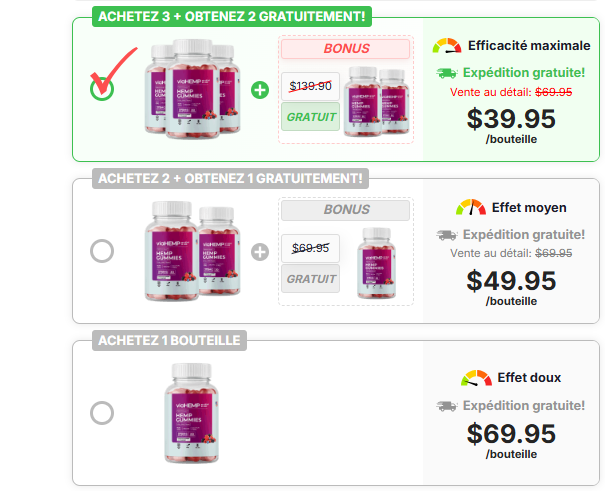Click the gray plus icon in second offer

[260, 252]
